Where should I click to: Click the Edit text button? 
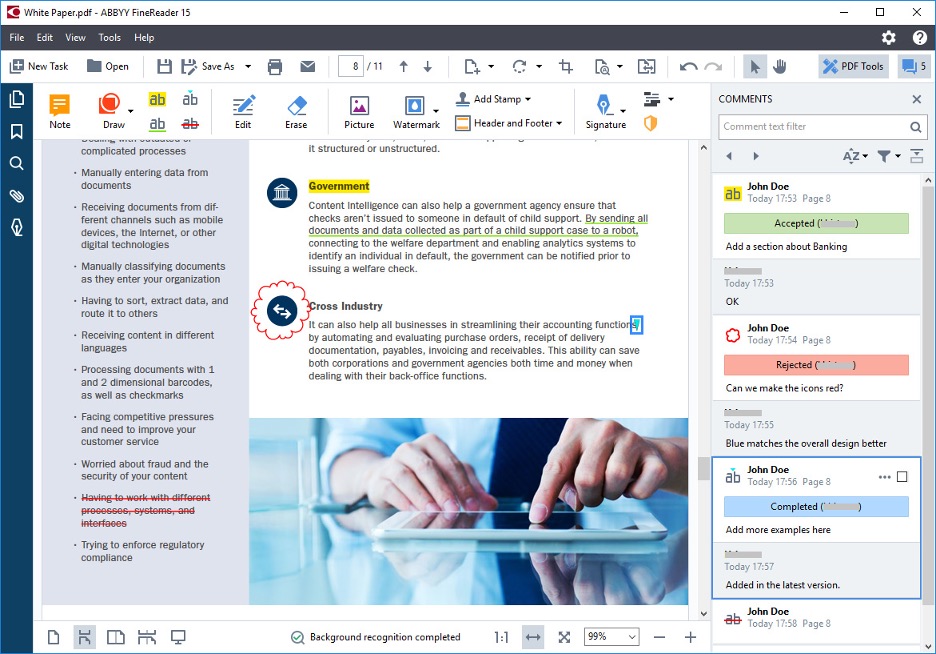pyautogui.click(x=243, y=111)
